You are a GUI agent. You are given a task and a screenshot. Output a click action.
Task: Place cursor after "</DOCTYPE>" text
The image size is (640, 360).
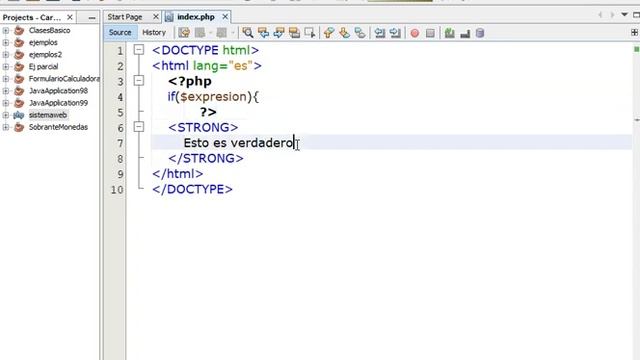click(x=233, y=189)
